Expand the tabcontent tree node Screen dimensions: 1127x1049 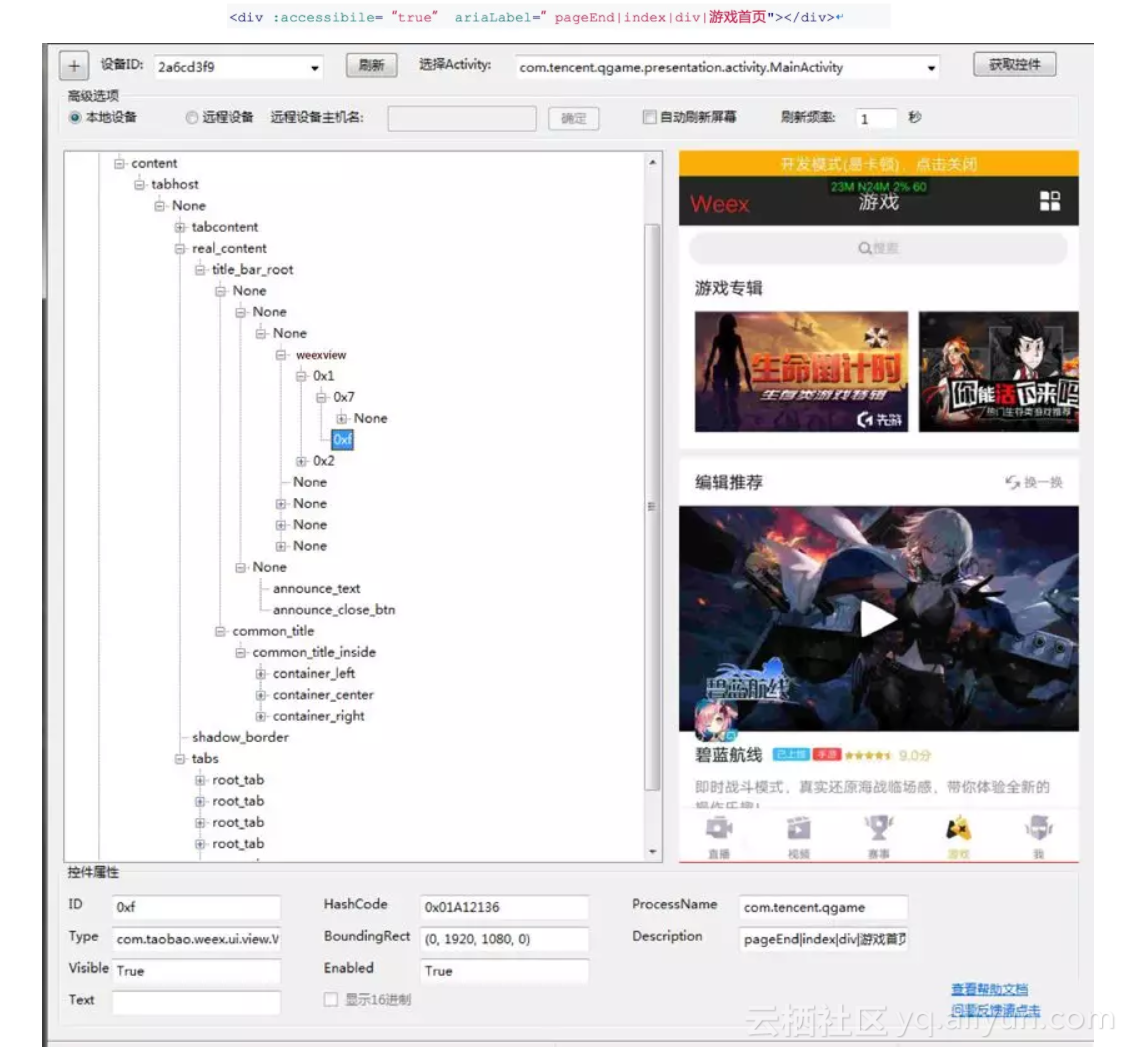180,227
